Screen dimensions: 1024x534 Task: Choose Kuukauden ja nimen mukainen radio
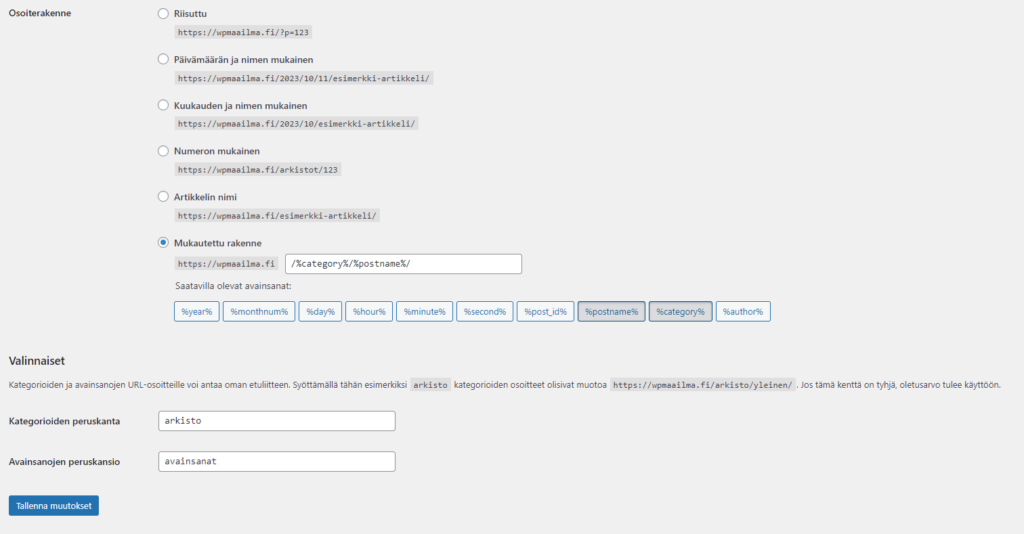163,105
